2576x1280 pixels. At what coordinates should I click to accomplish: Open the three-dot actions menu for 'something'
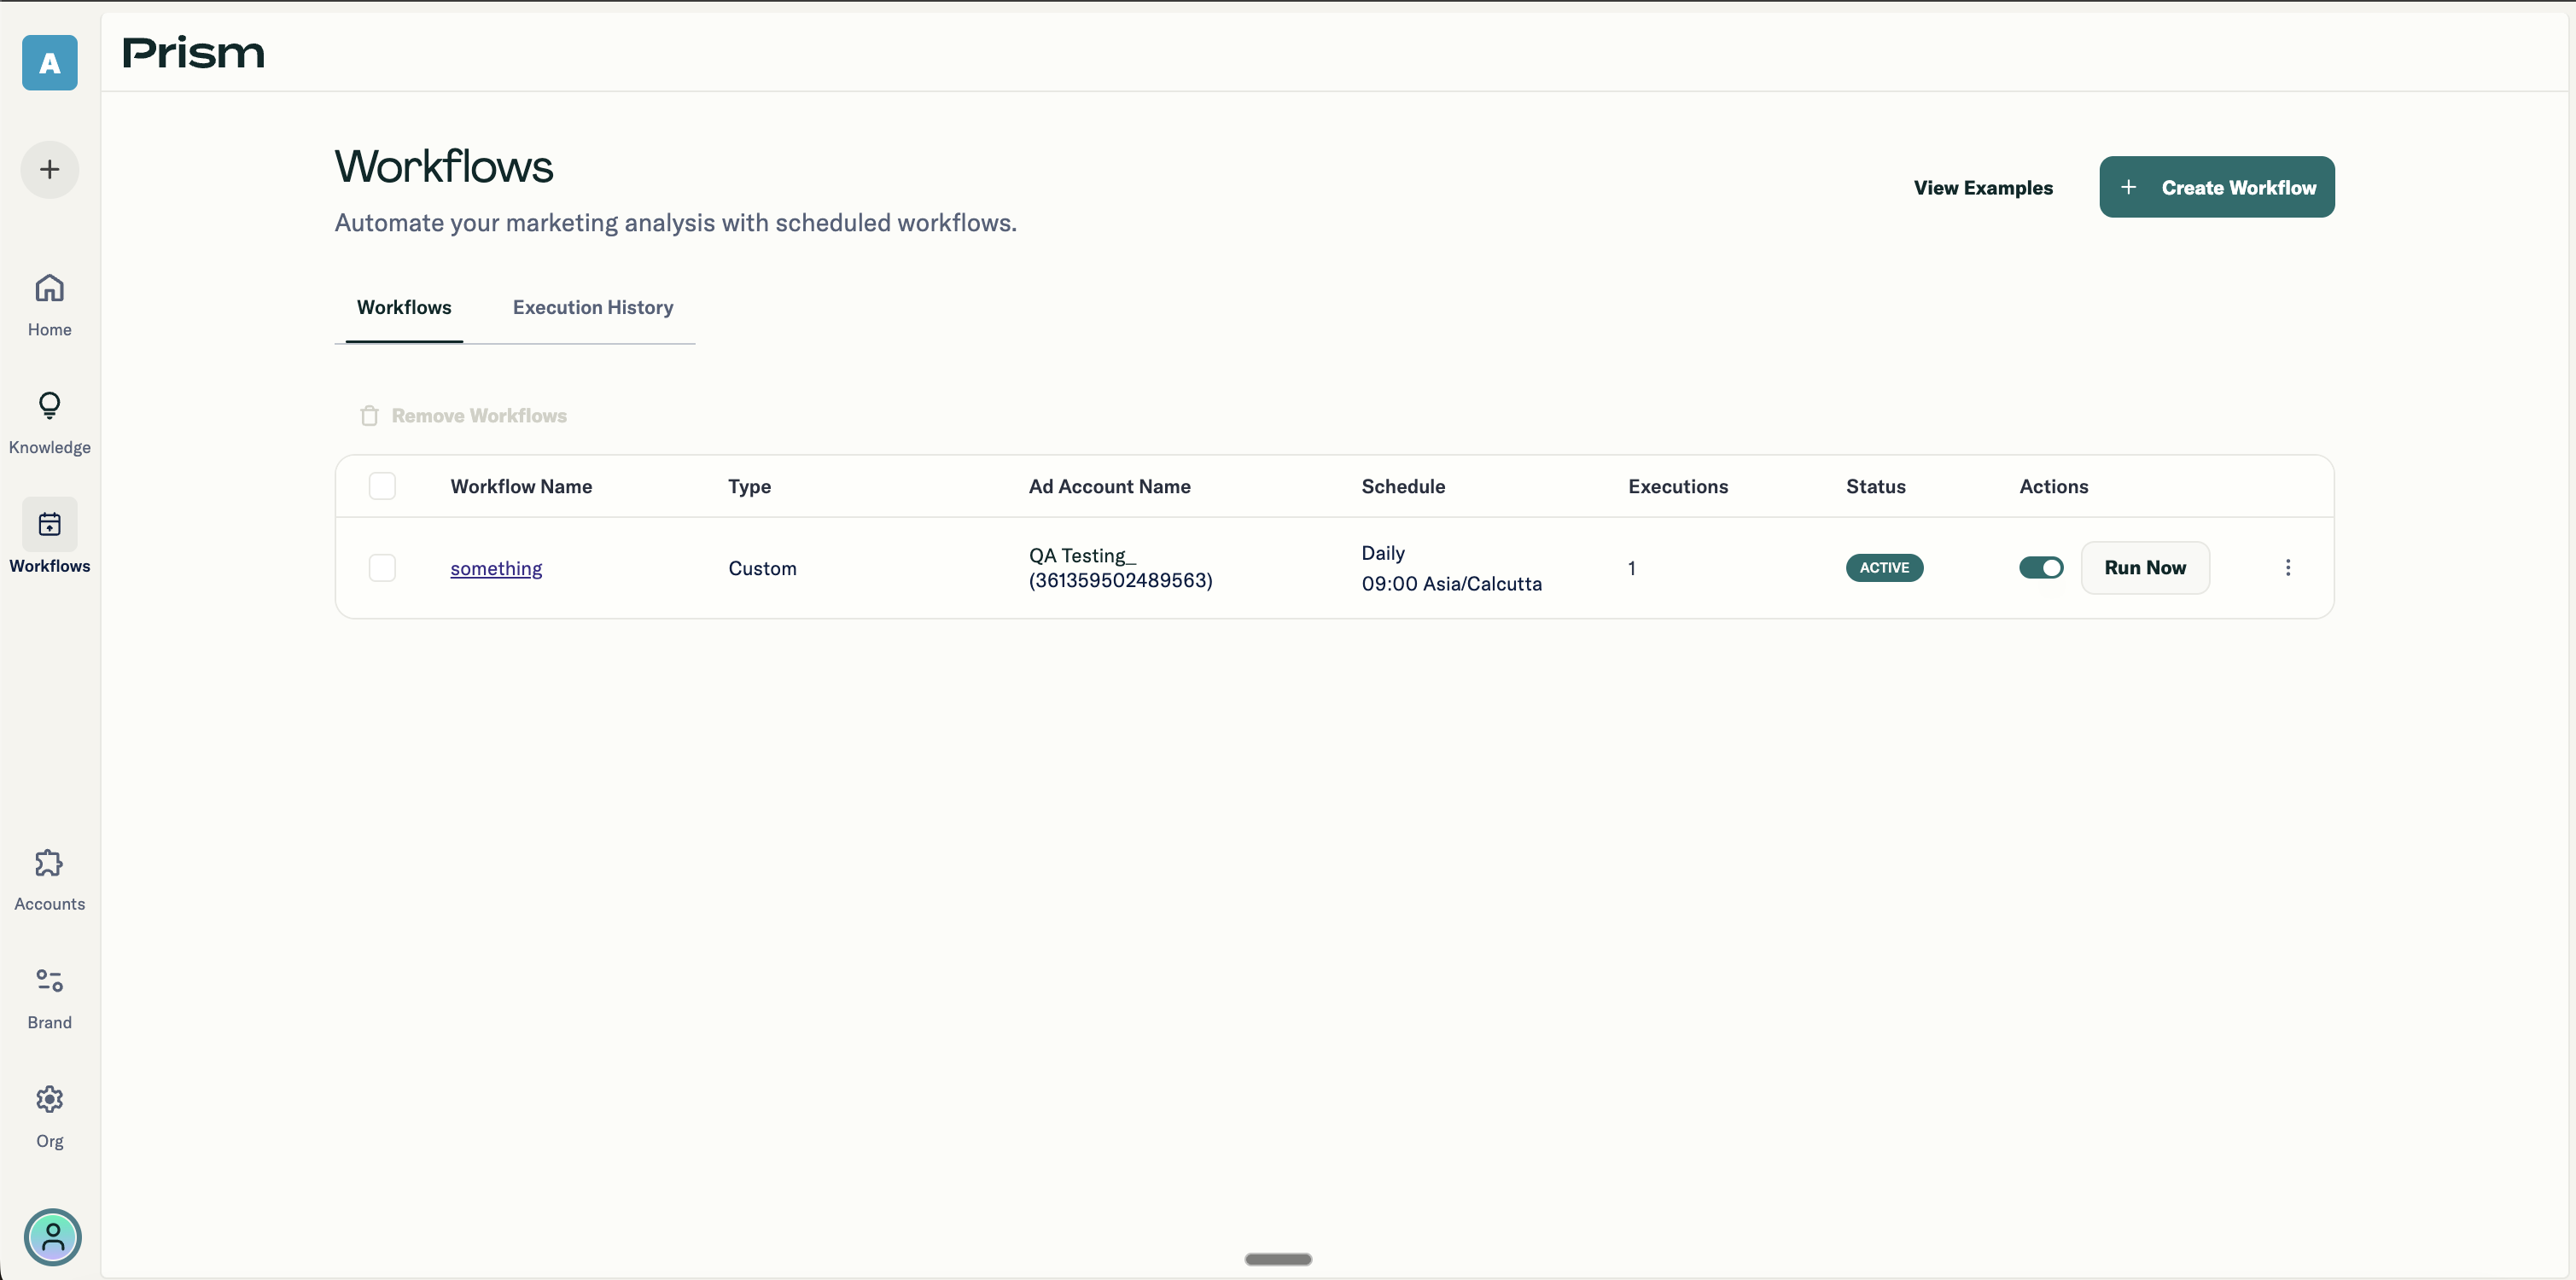click(2289, 567)
